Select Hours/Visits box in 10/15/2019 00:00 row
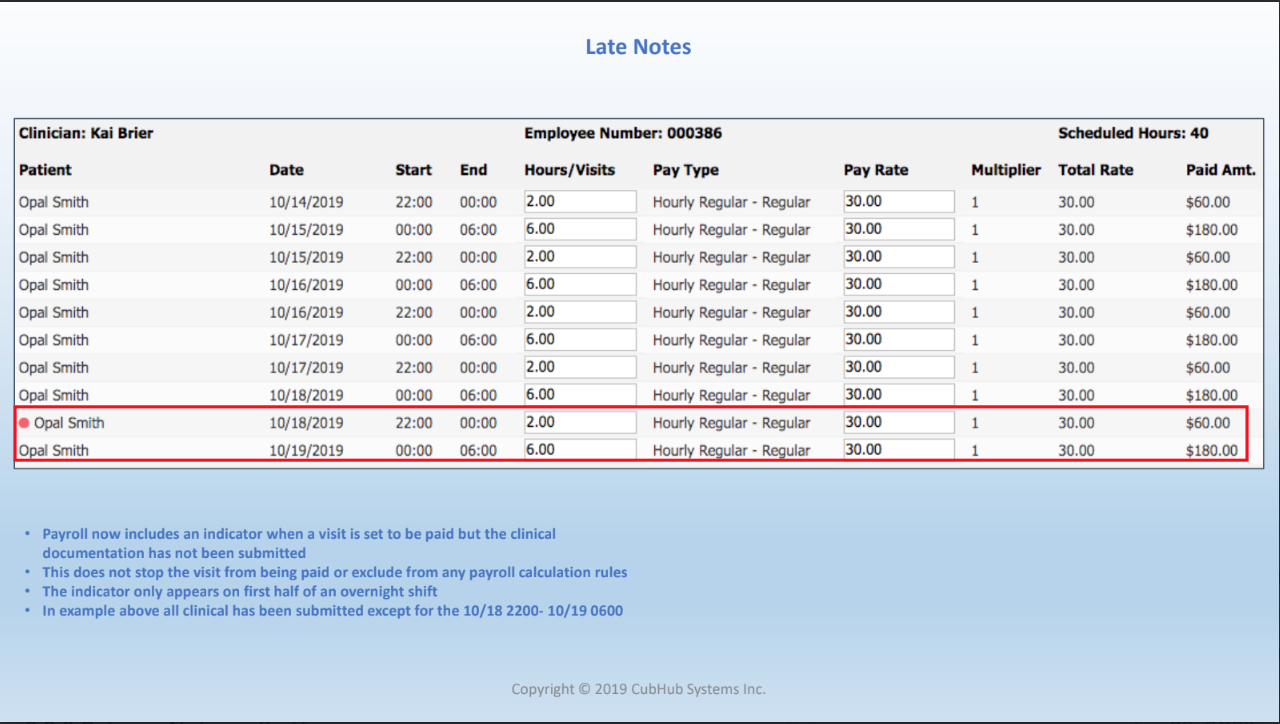Image resolution: width=1280 pixels, height=724 pixels. click(x=580, y=229)
